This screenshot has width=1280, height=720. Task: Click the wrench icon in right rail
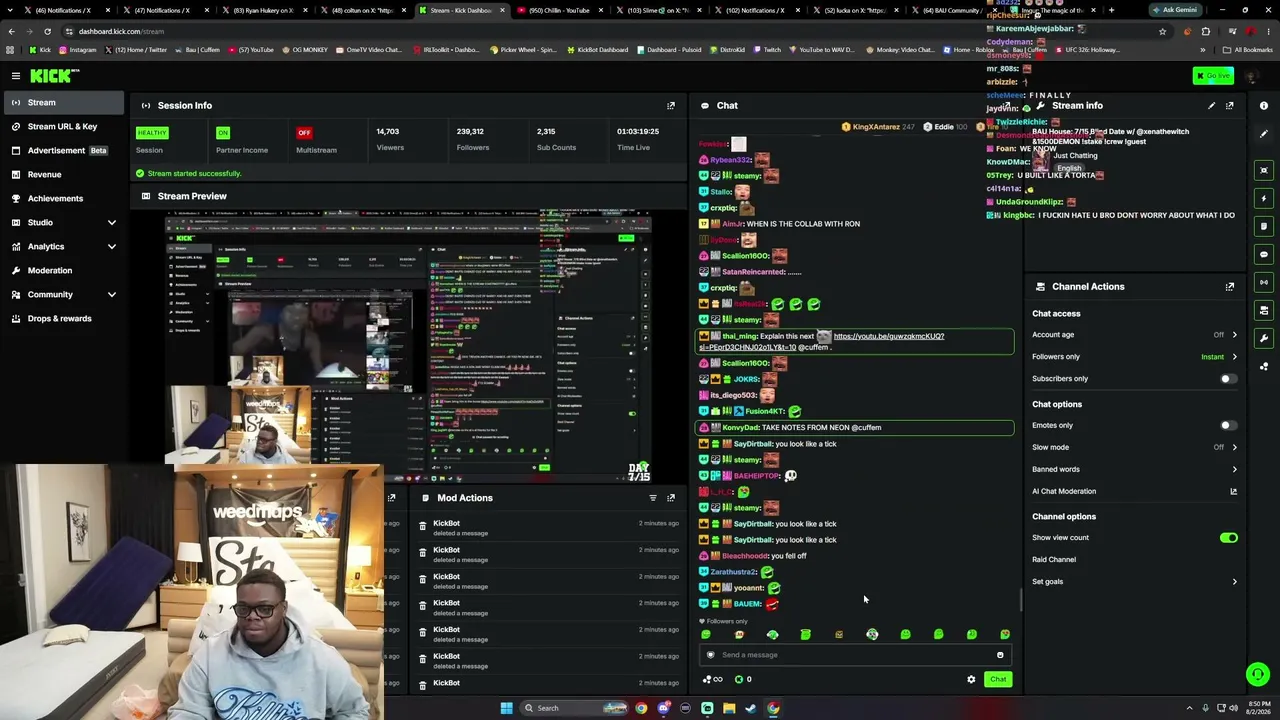1264,338
